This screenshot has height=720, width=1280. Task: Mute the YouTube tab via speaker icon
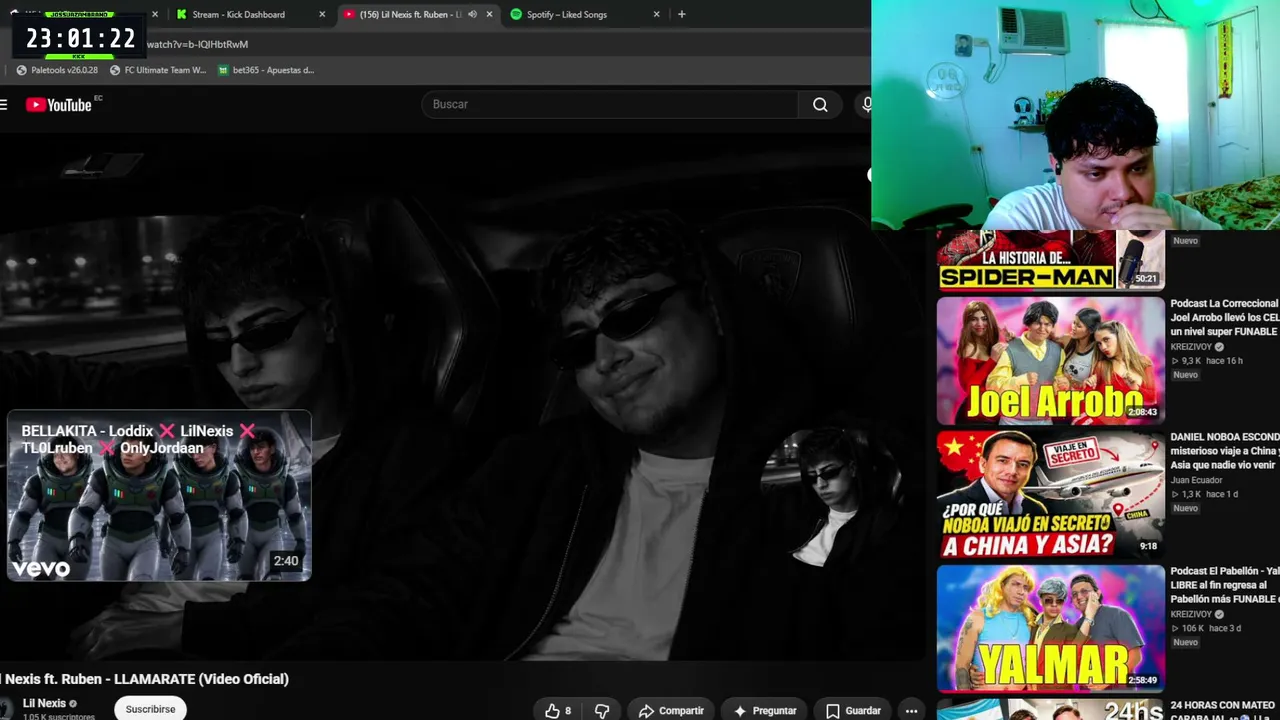(472, 14)
